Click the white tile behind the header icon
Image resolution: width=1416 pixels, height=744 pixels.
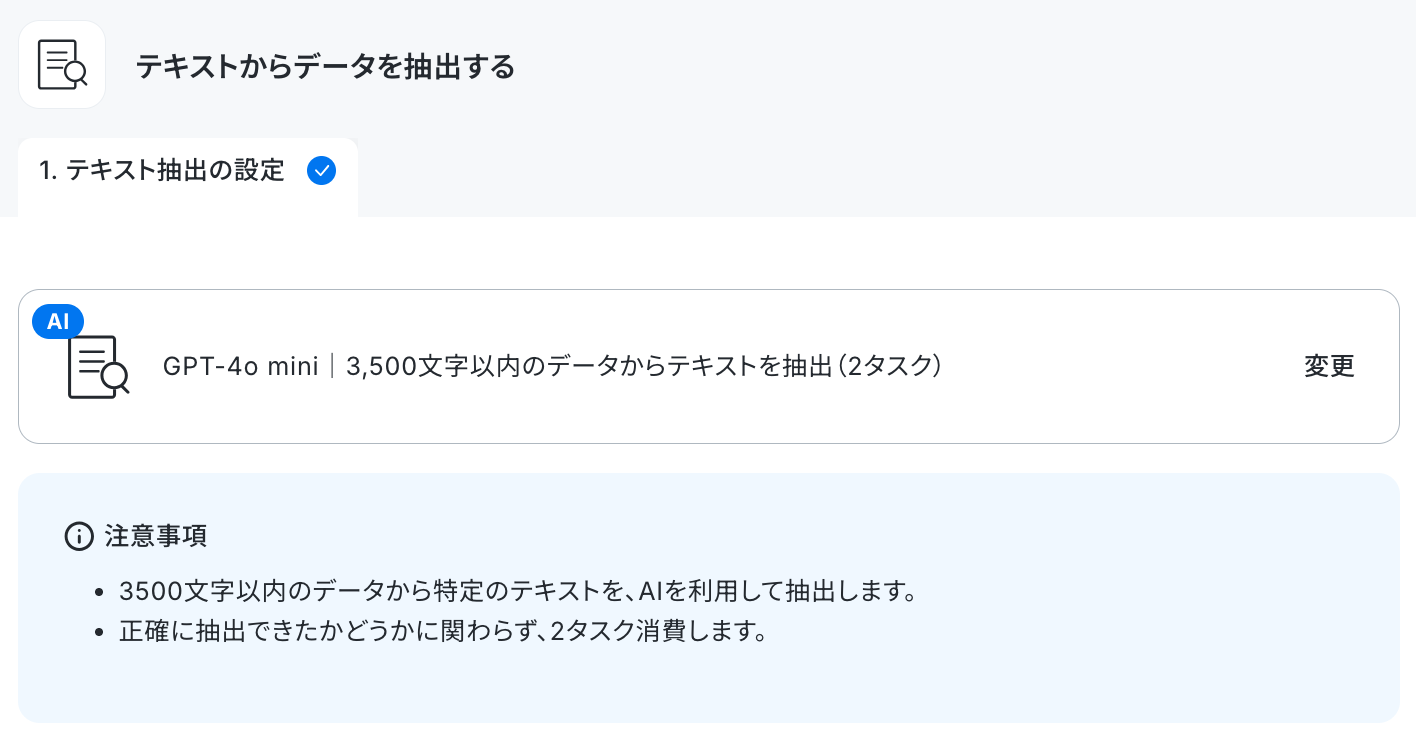62,64
